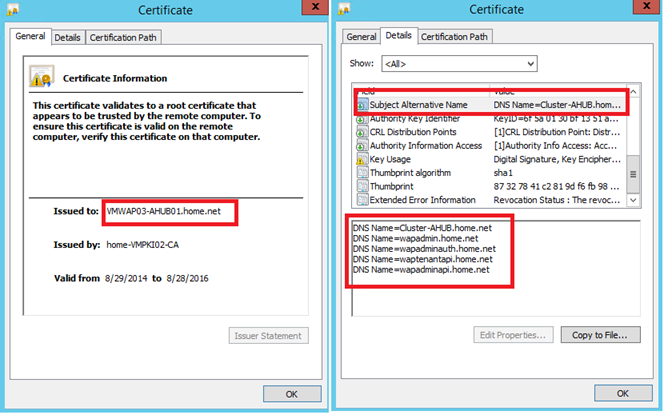Select the Key Usage field row
664x415 pixels.
[490, 159]
